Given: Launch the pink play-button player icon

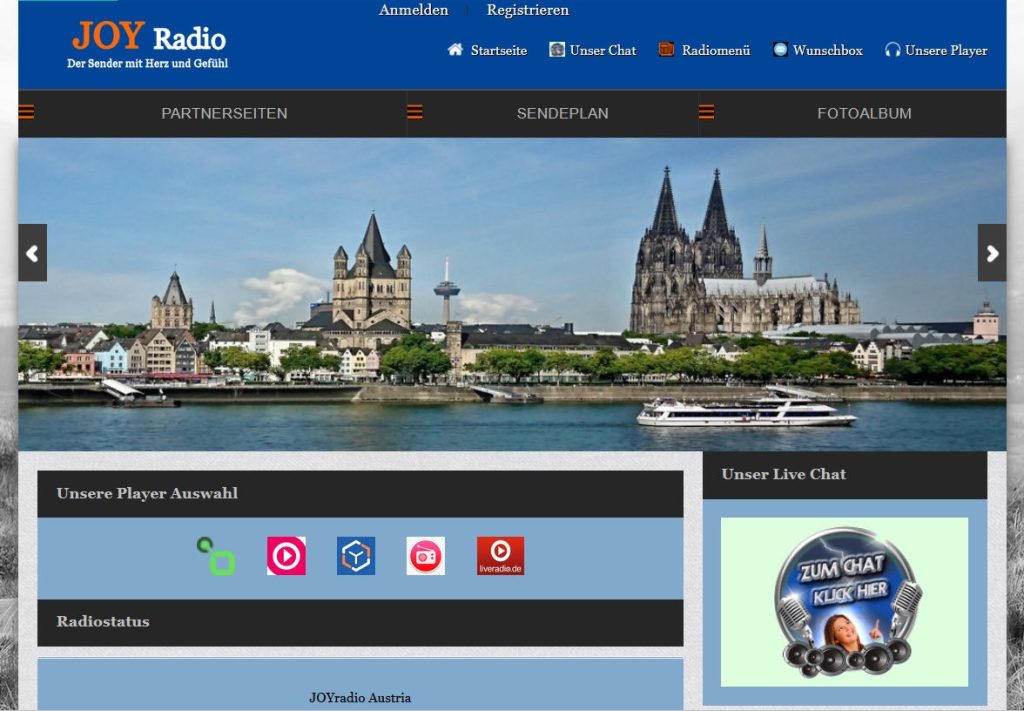Looking at the screenshot, I should pos(286,556).
